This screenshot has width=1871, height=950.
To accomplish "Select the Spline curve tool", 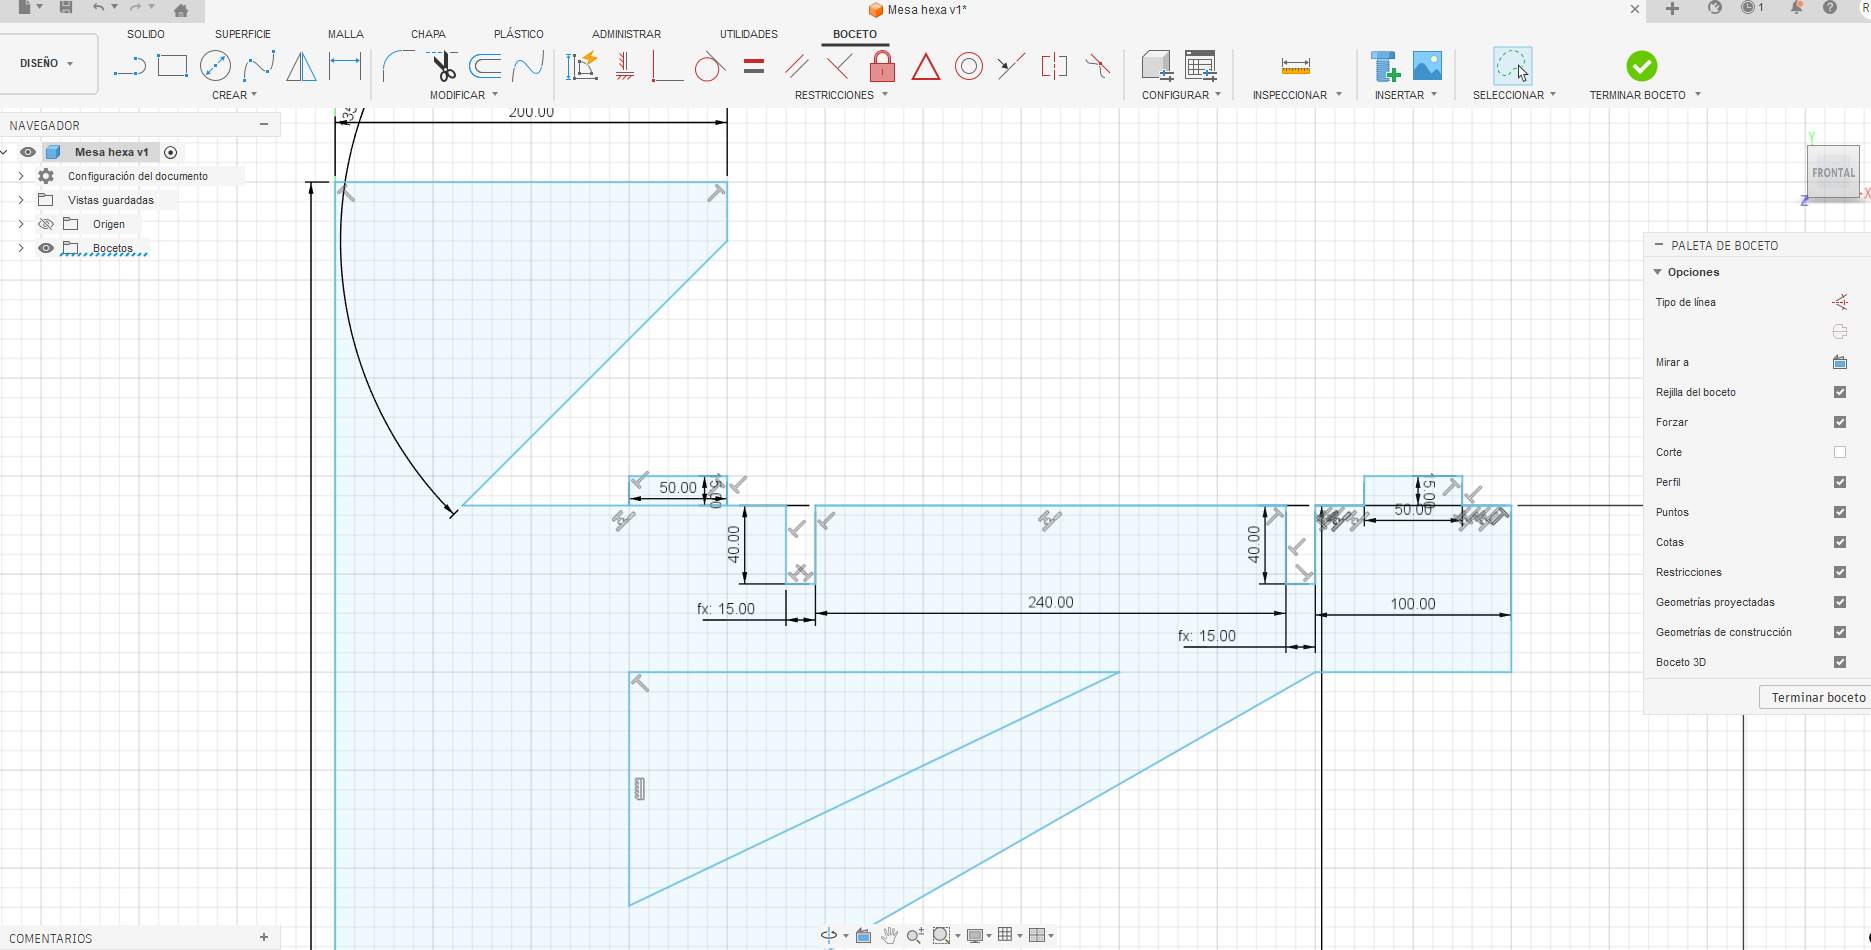I will (259, 67).
